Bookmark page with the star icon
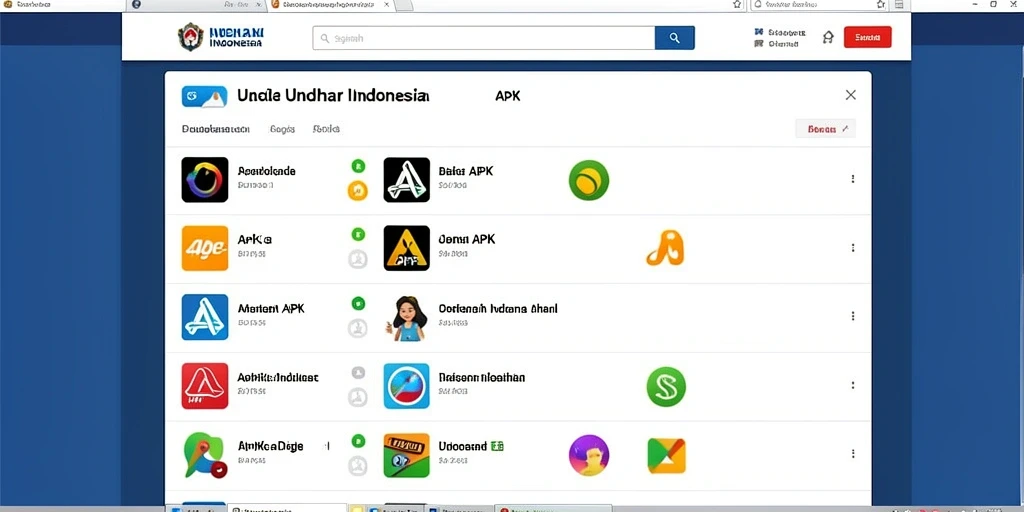 click(737, 5)
